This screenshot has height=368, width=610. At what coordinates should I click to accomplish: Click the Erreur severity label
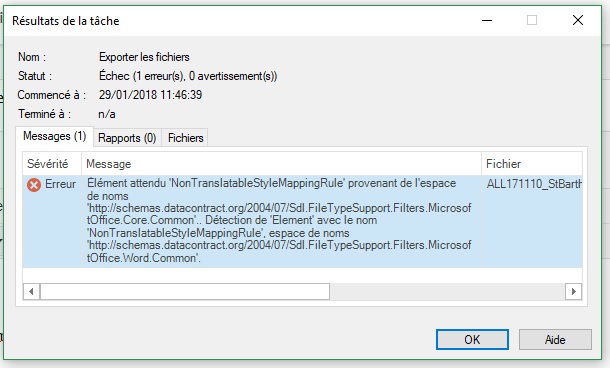pos(60,184)
